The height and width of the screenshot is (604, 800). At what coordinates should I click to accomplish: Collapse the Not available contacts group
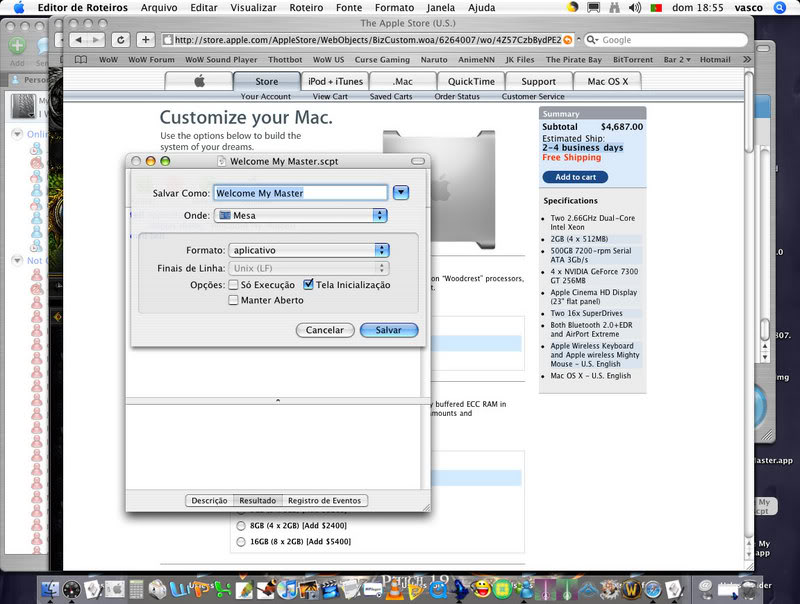pyautogui.click(x=17, y=260)
